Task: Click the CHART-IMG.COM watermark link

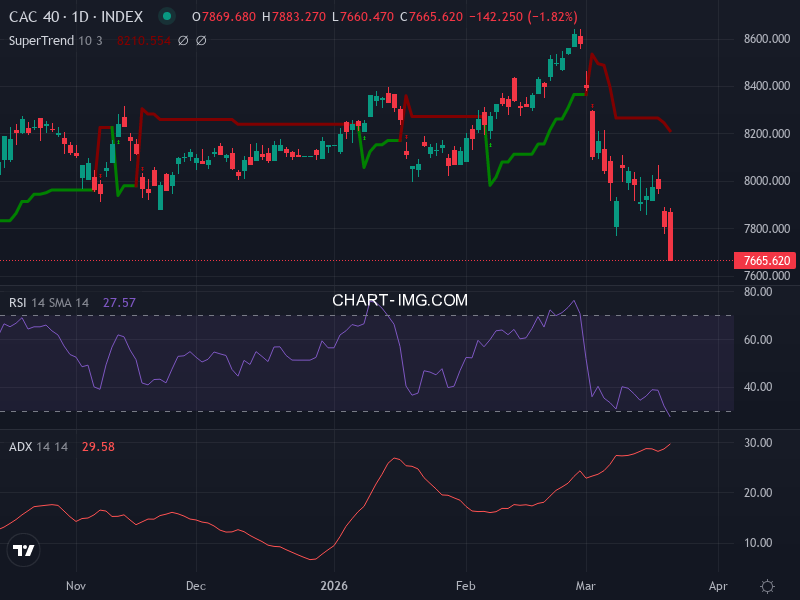Action: [400, 299]
